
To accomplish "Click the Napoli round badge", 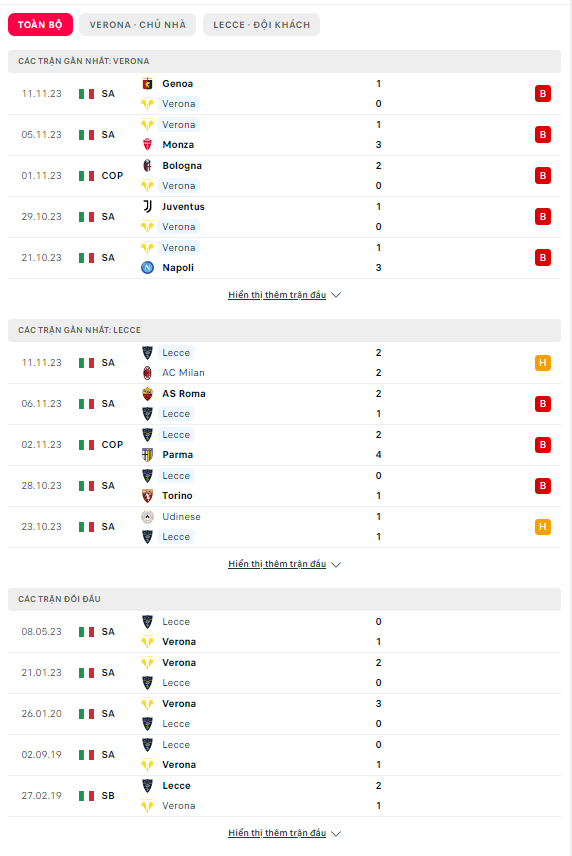I will click(147, 268).
